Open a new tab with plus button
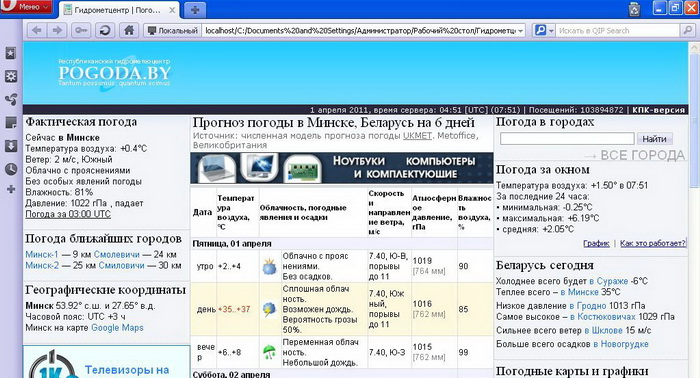 [x=195, y=10]
